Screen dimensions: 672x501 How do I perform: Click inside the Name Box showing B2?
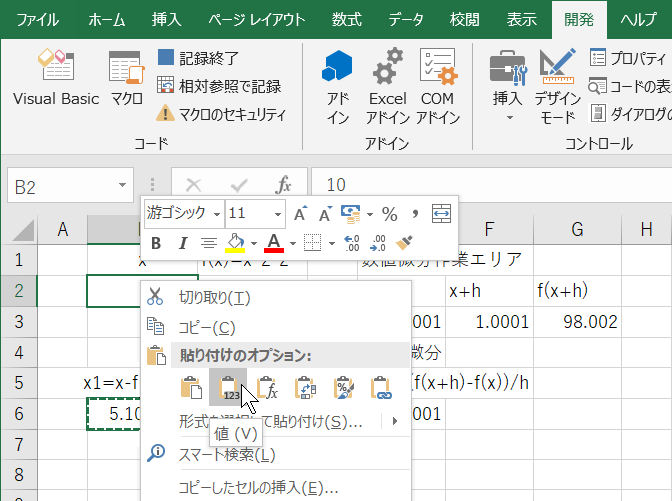point(61,186)
